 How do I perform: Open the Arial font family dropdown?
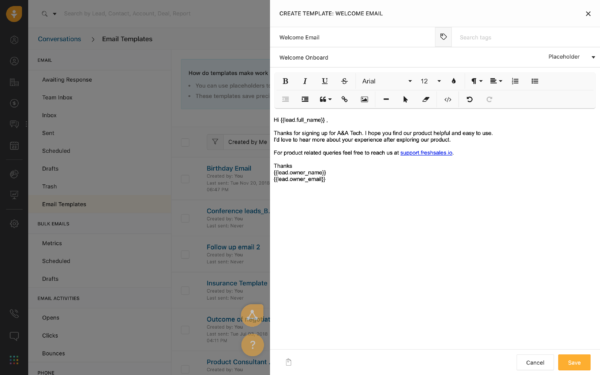(x=386, y=81)
